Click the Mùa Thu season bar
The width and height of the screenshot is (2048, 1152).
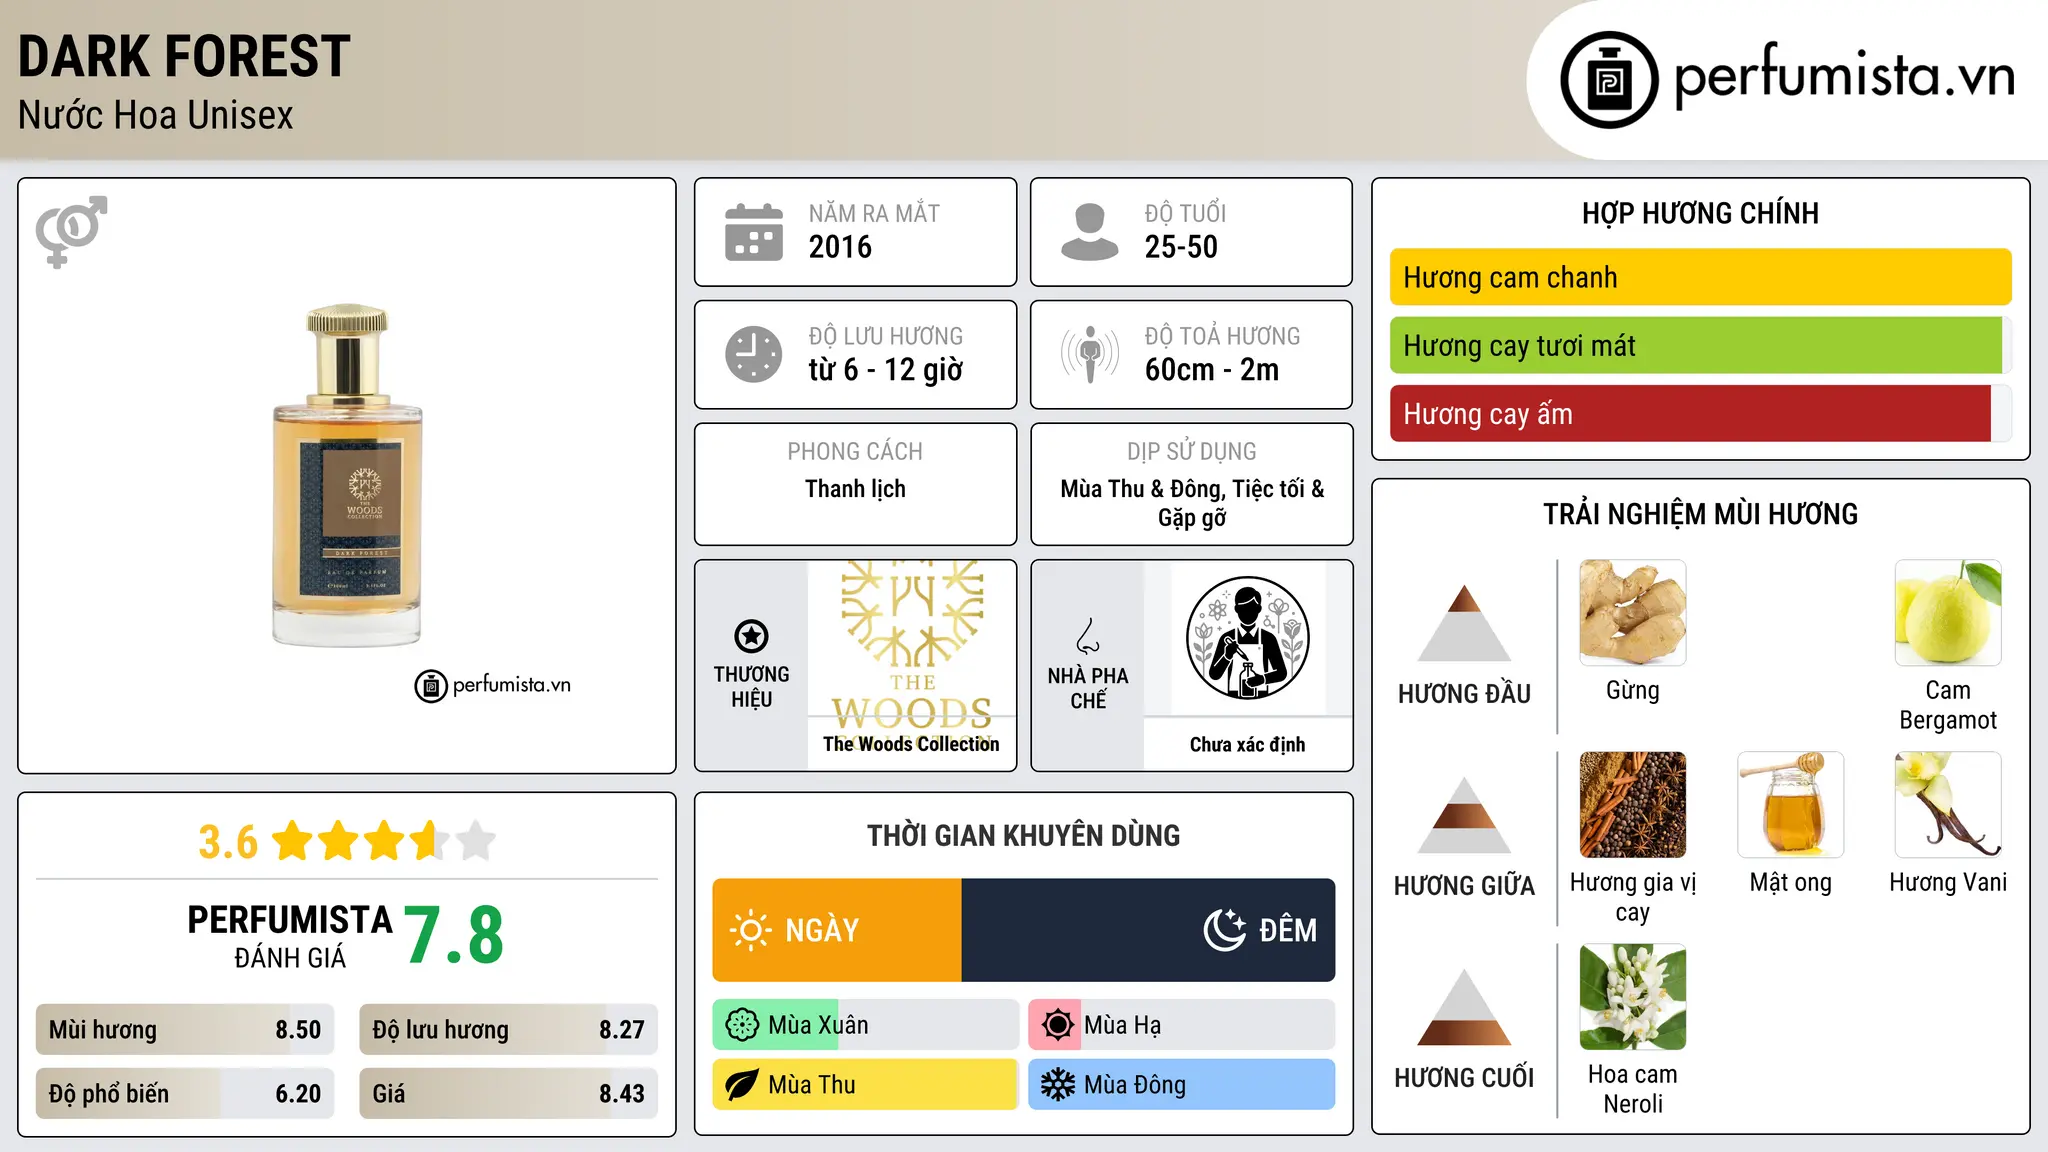click(865, 1085)
